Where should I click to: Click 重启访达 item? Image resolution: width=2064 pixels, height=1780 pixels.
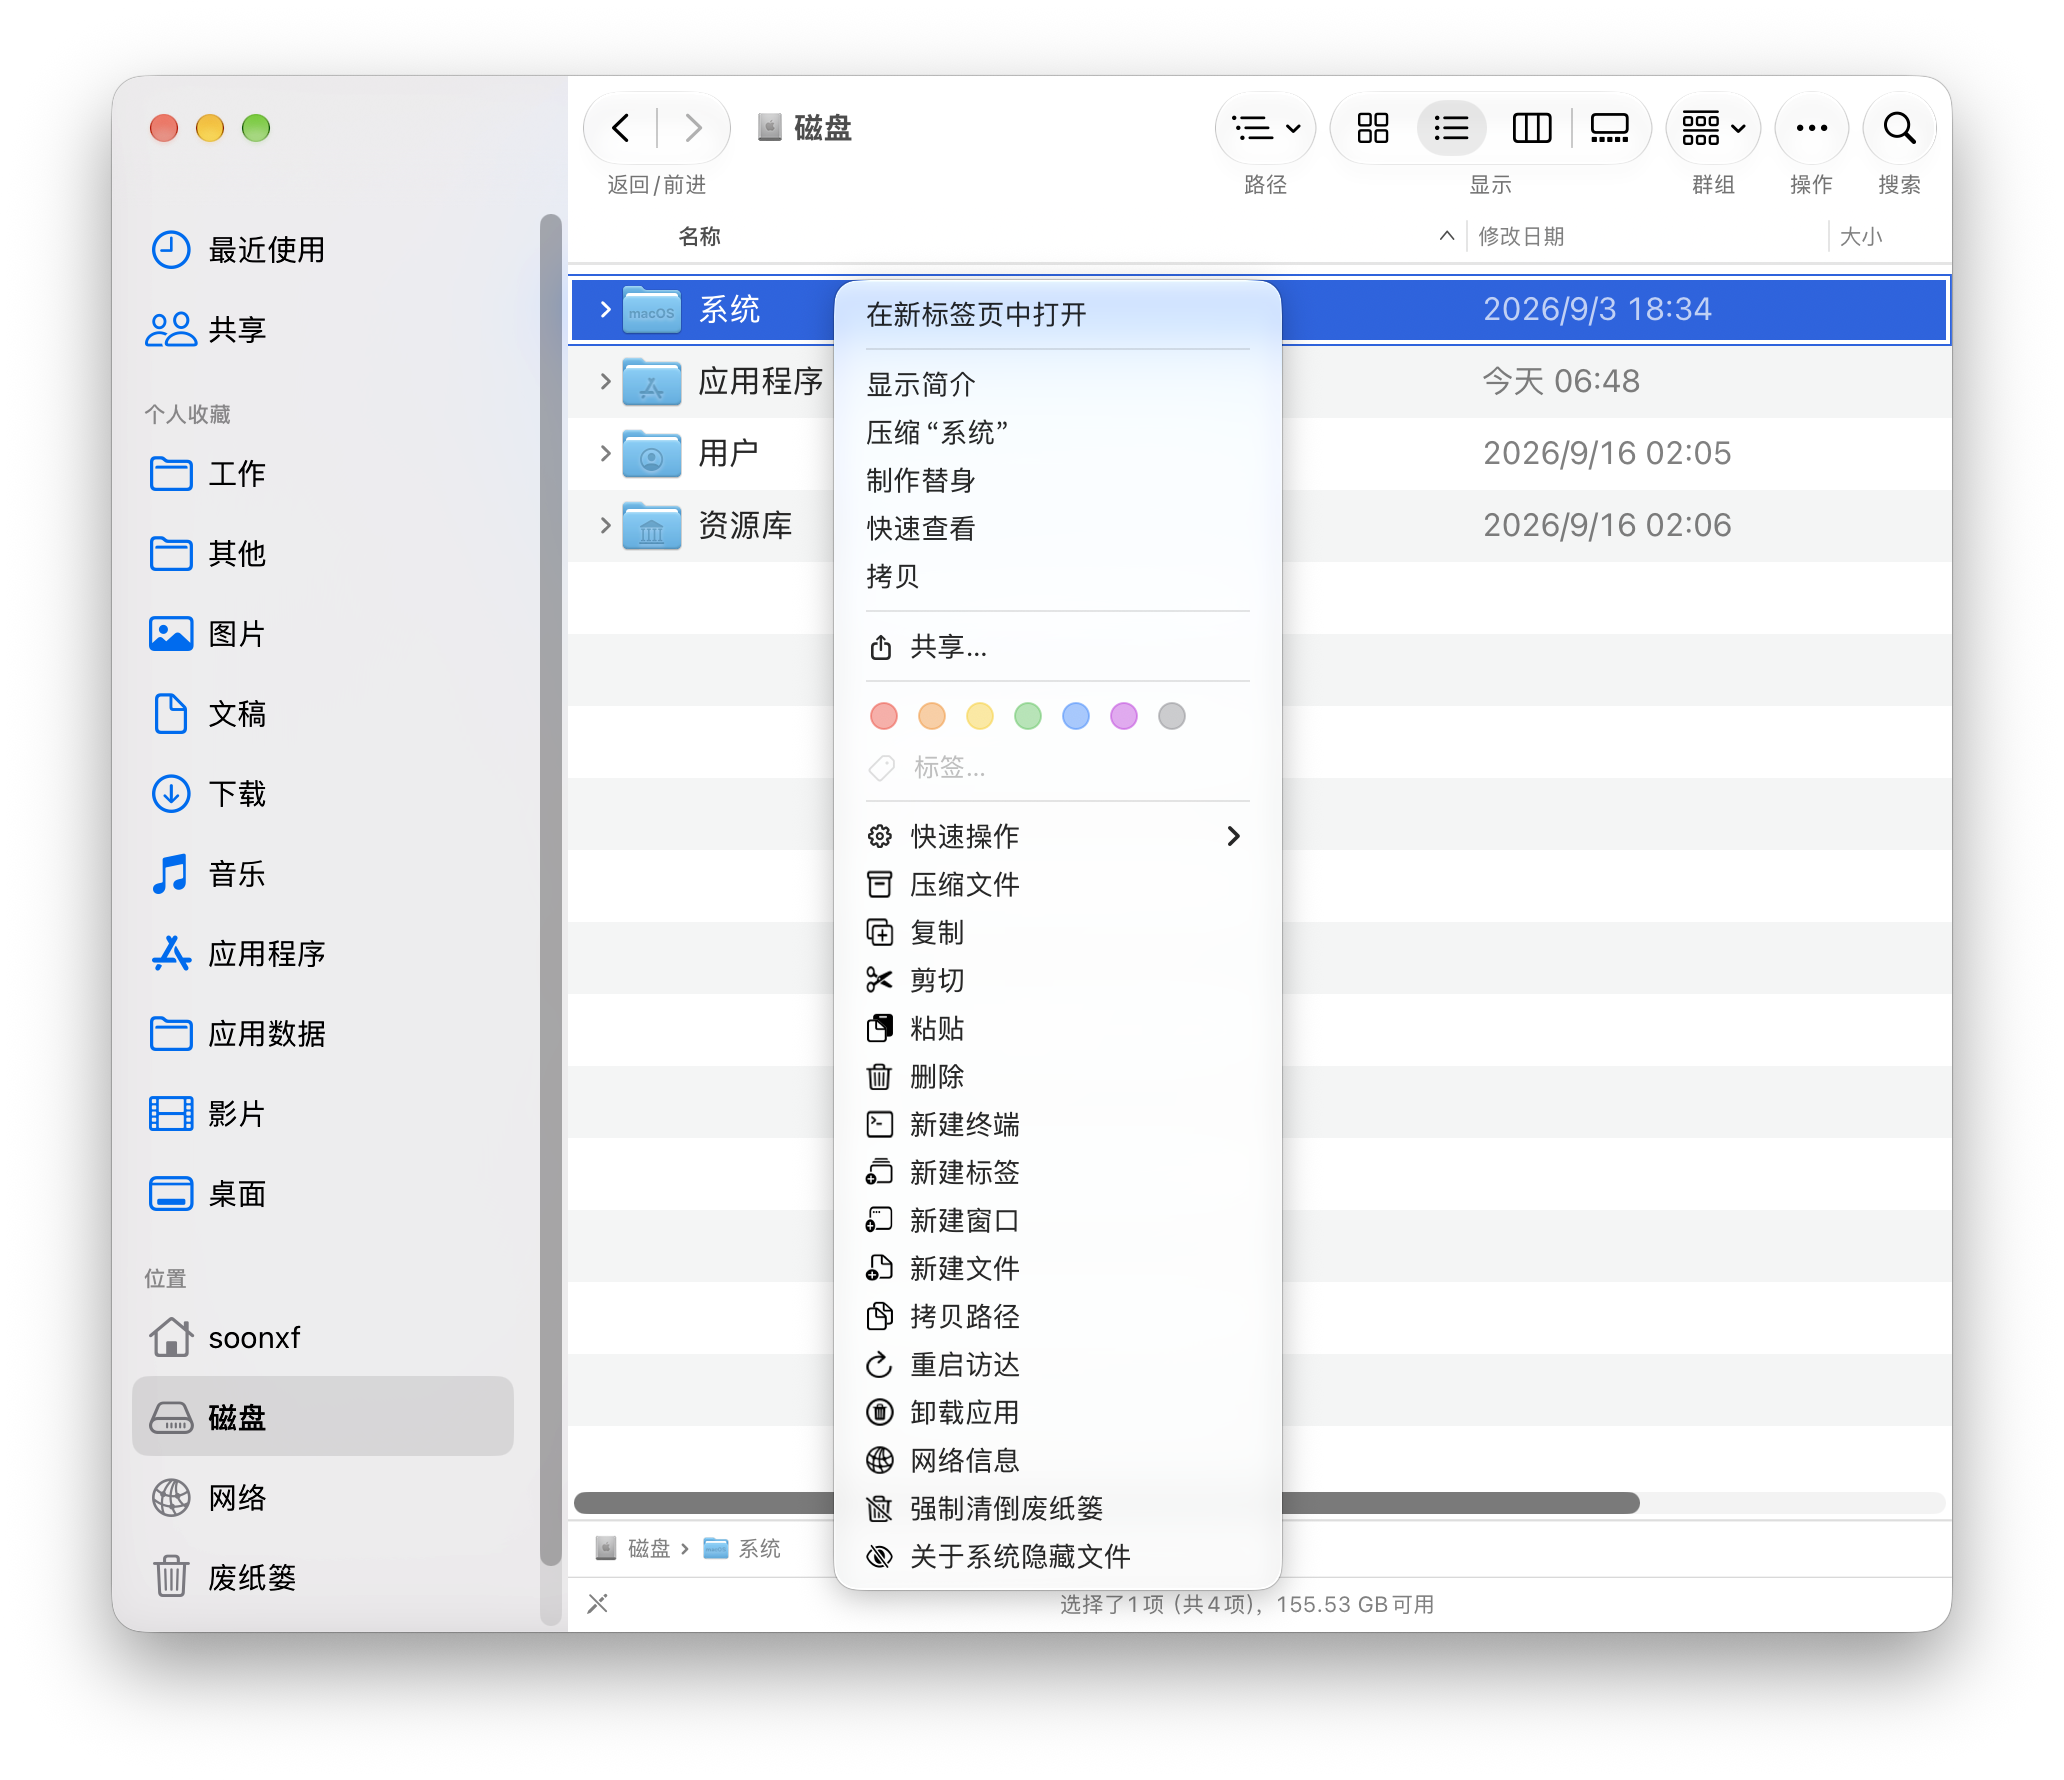pyautogui.click(x=1057, y=1365)
